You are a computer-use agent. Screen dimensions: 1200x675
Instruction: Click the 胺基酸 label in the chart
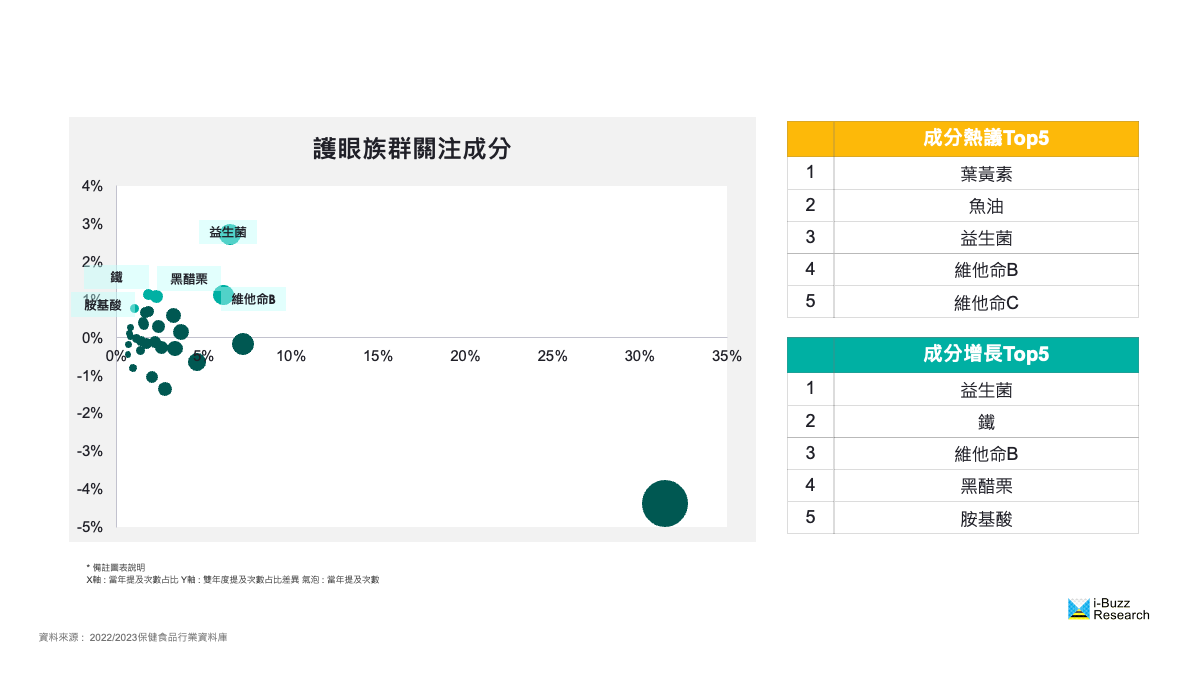pos(103,305)
